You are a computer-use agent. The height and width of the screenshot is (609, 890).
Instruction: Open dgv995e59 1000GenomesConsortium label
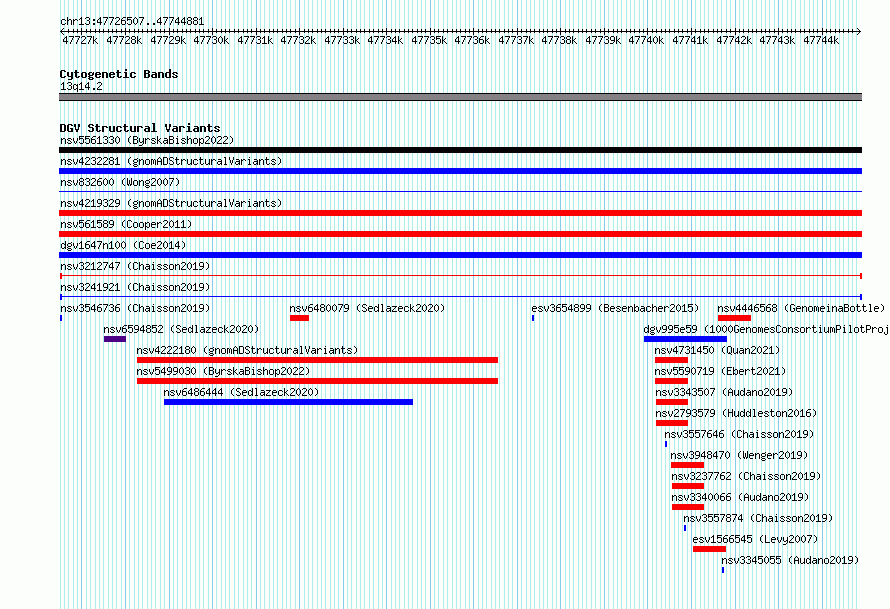pos(766,329)
